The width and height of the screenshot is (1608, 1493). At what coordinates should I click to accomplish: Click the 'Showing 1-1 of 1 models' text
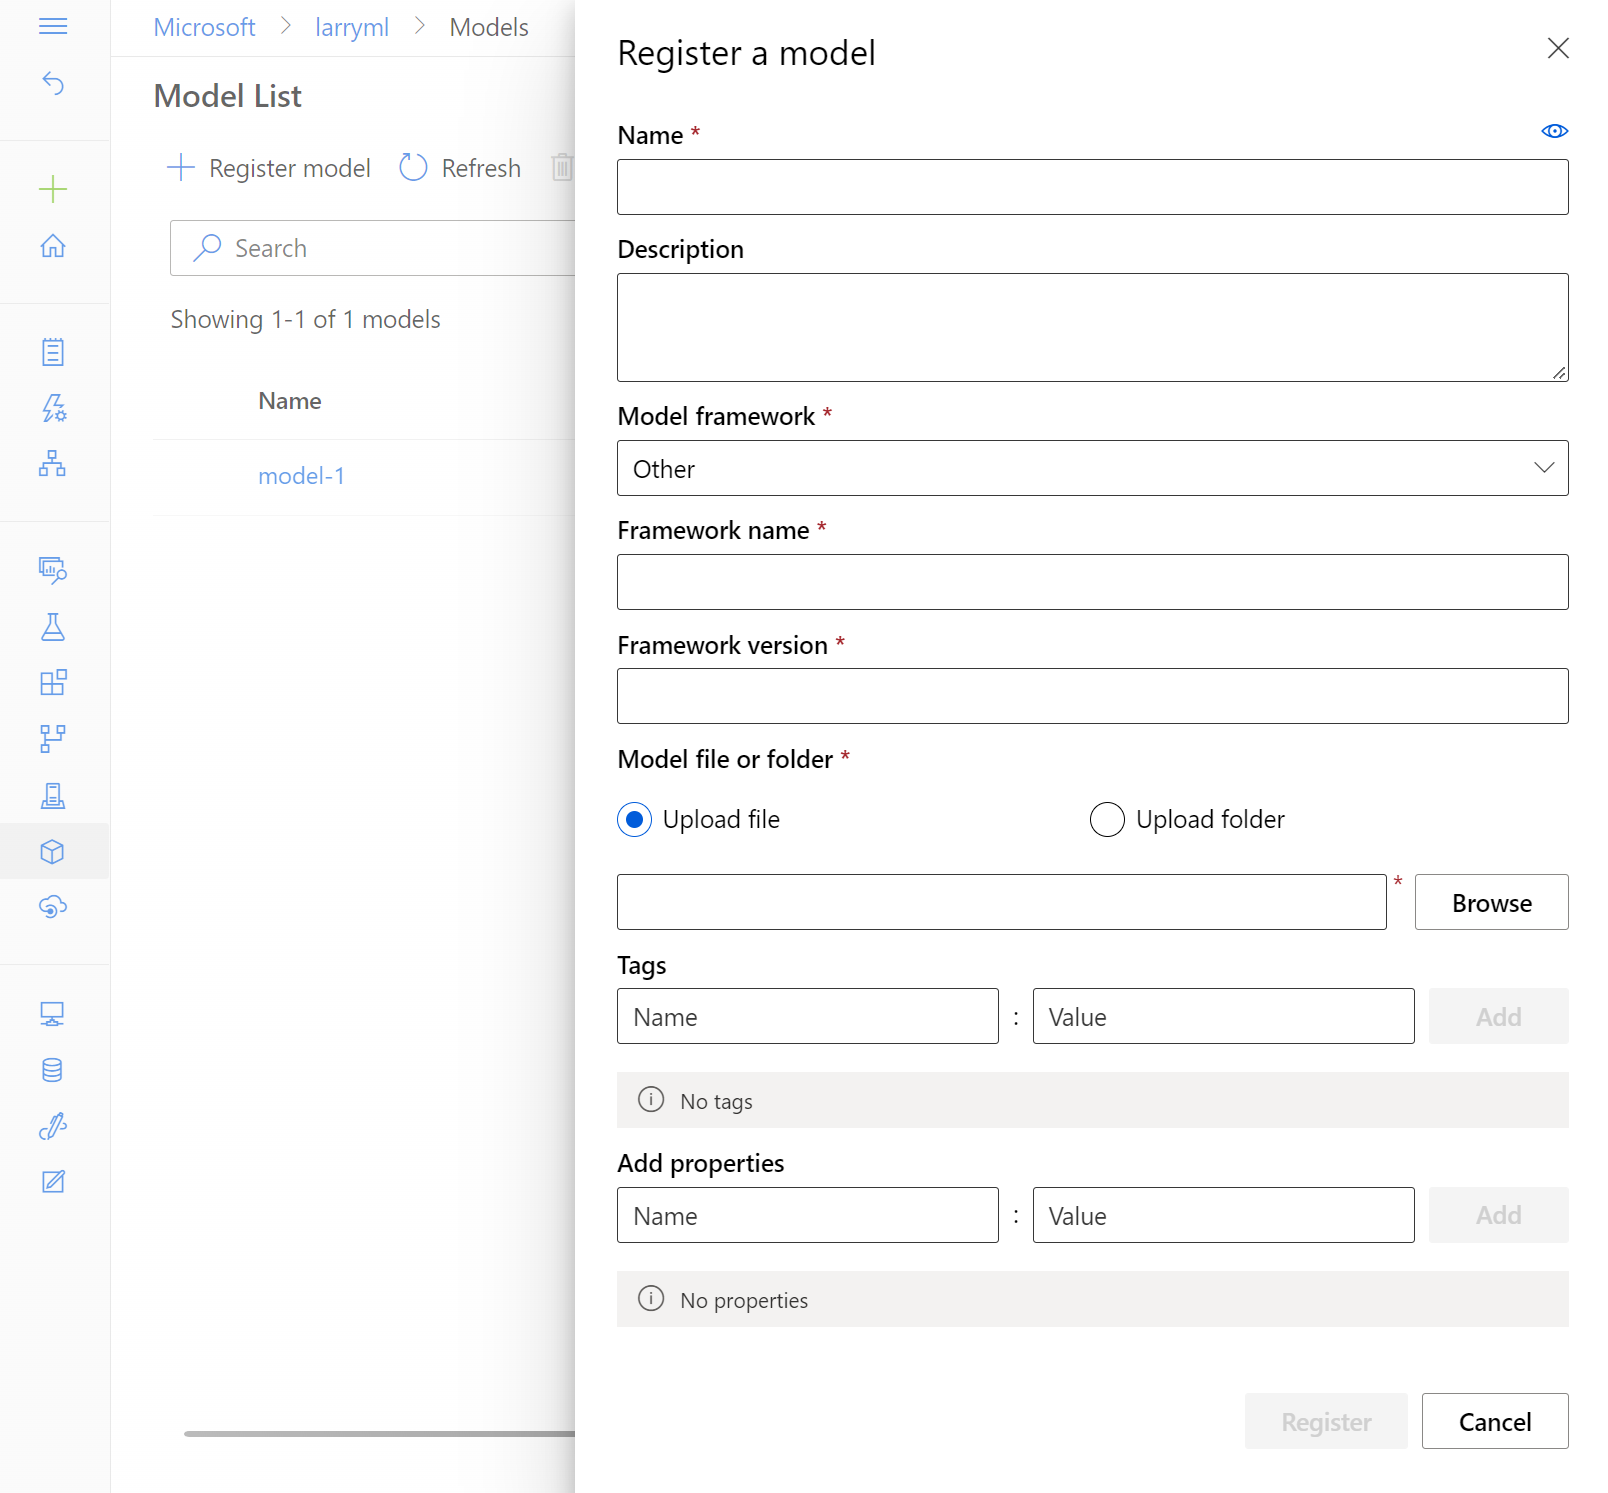305,319
